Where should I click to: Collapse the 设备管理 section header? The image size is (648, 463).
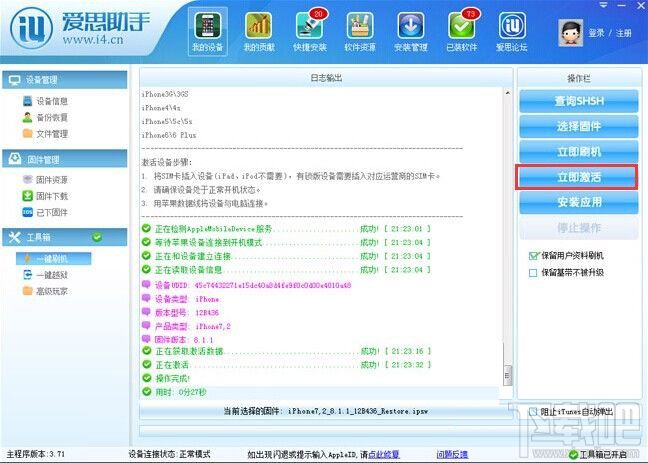(65, 80)
